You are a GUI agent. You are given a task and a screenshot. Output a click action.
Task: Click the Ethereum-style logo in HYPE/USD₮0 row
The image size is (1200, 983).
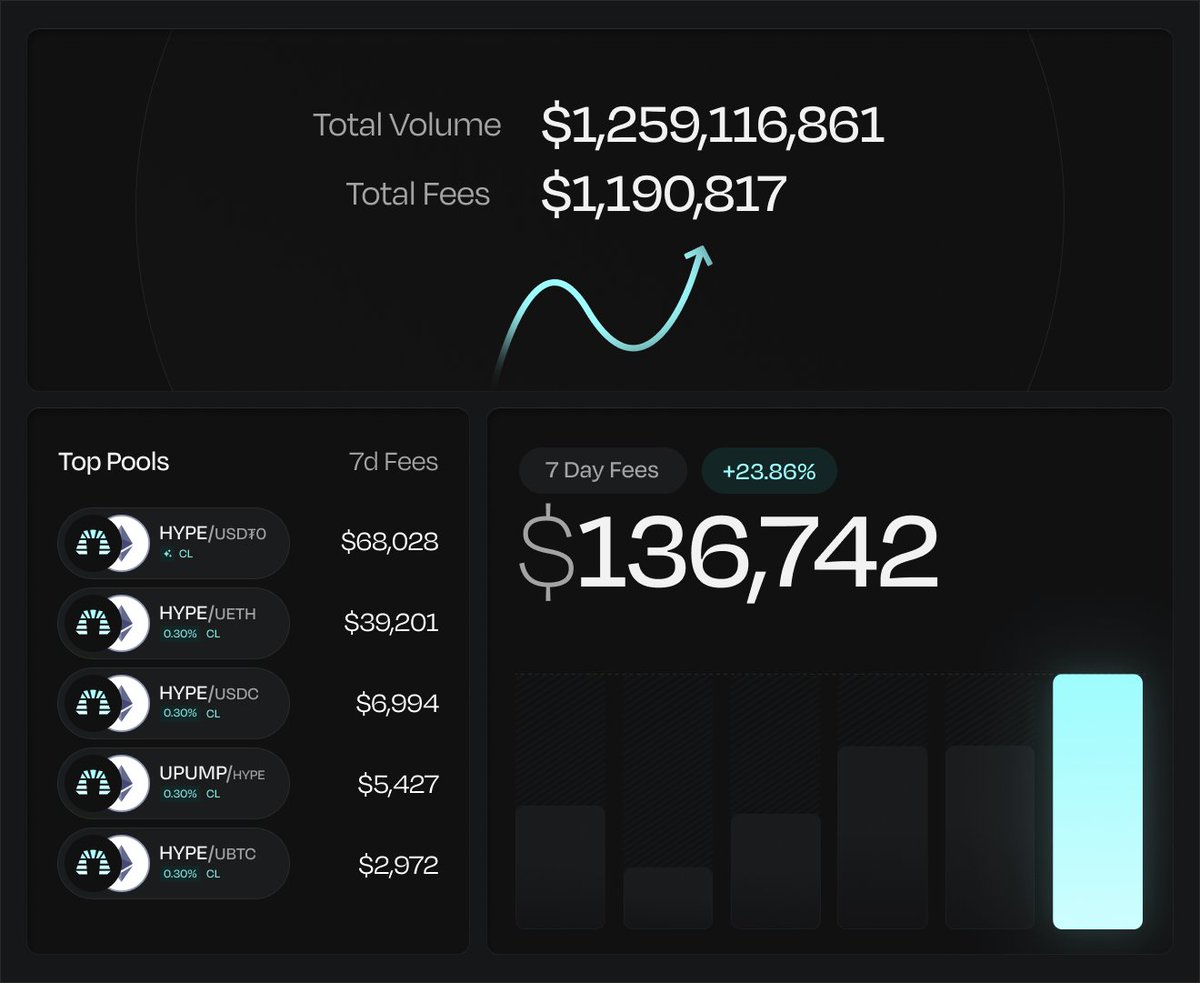coord(133,543)
